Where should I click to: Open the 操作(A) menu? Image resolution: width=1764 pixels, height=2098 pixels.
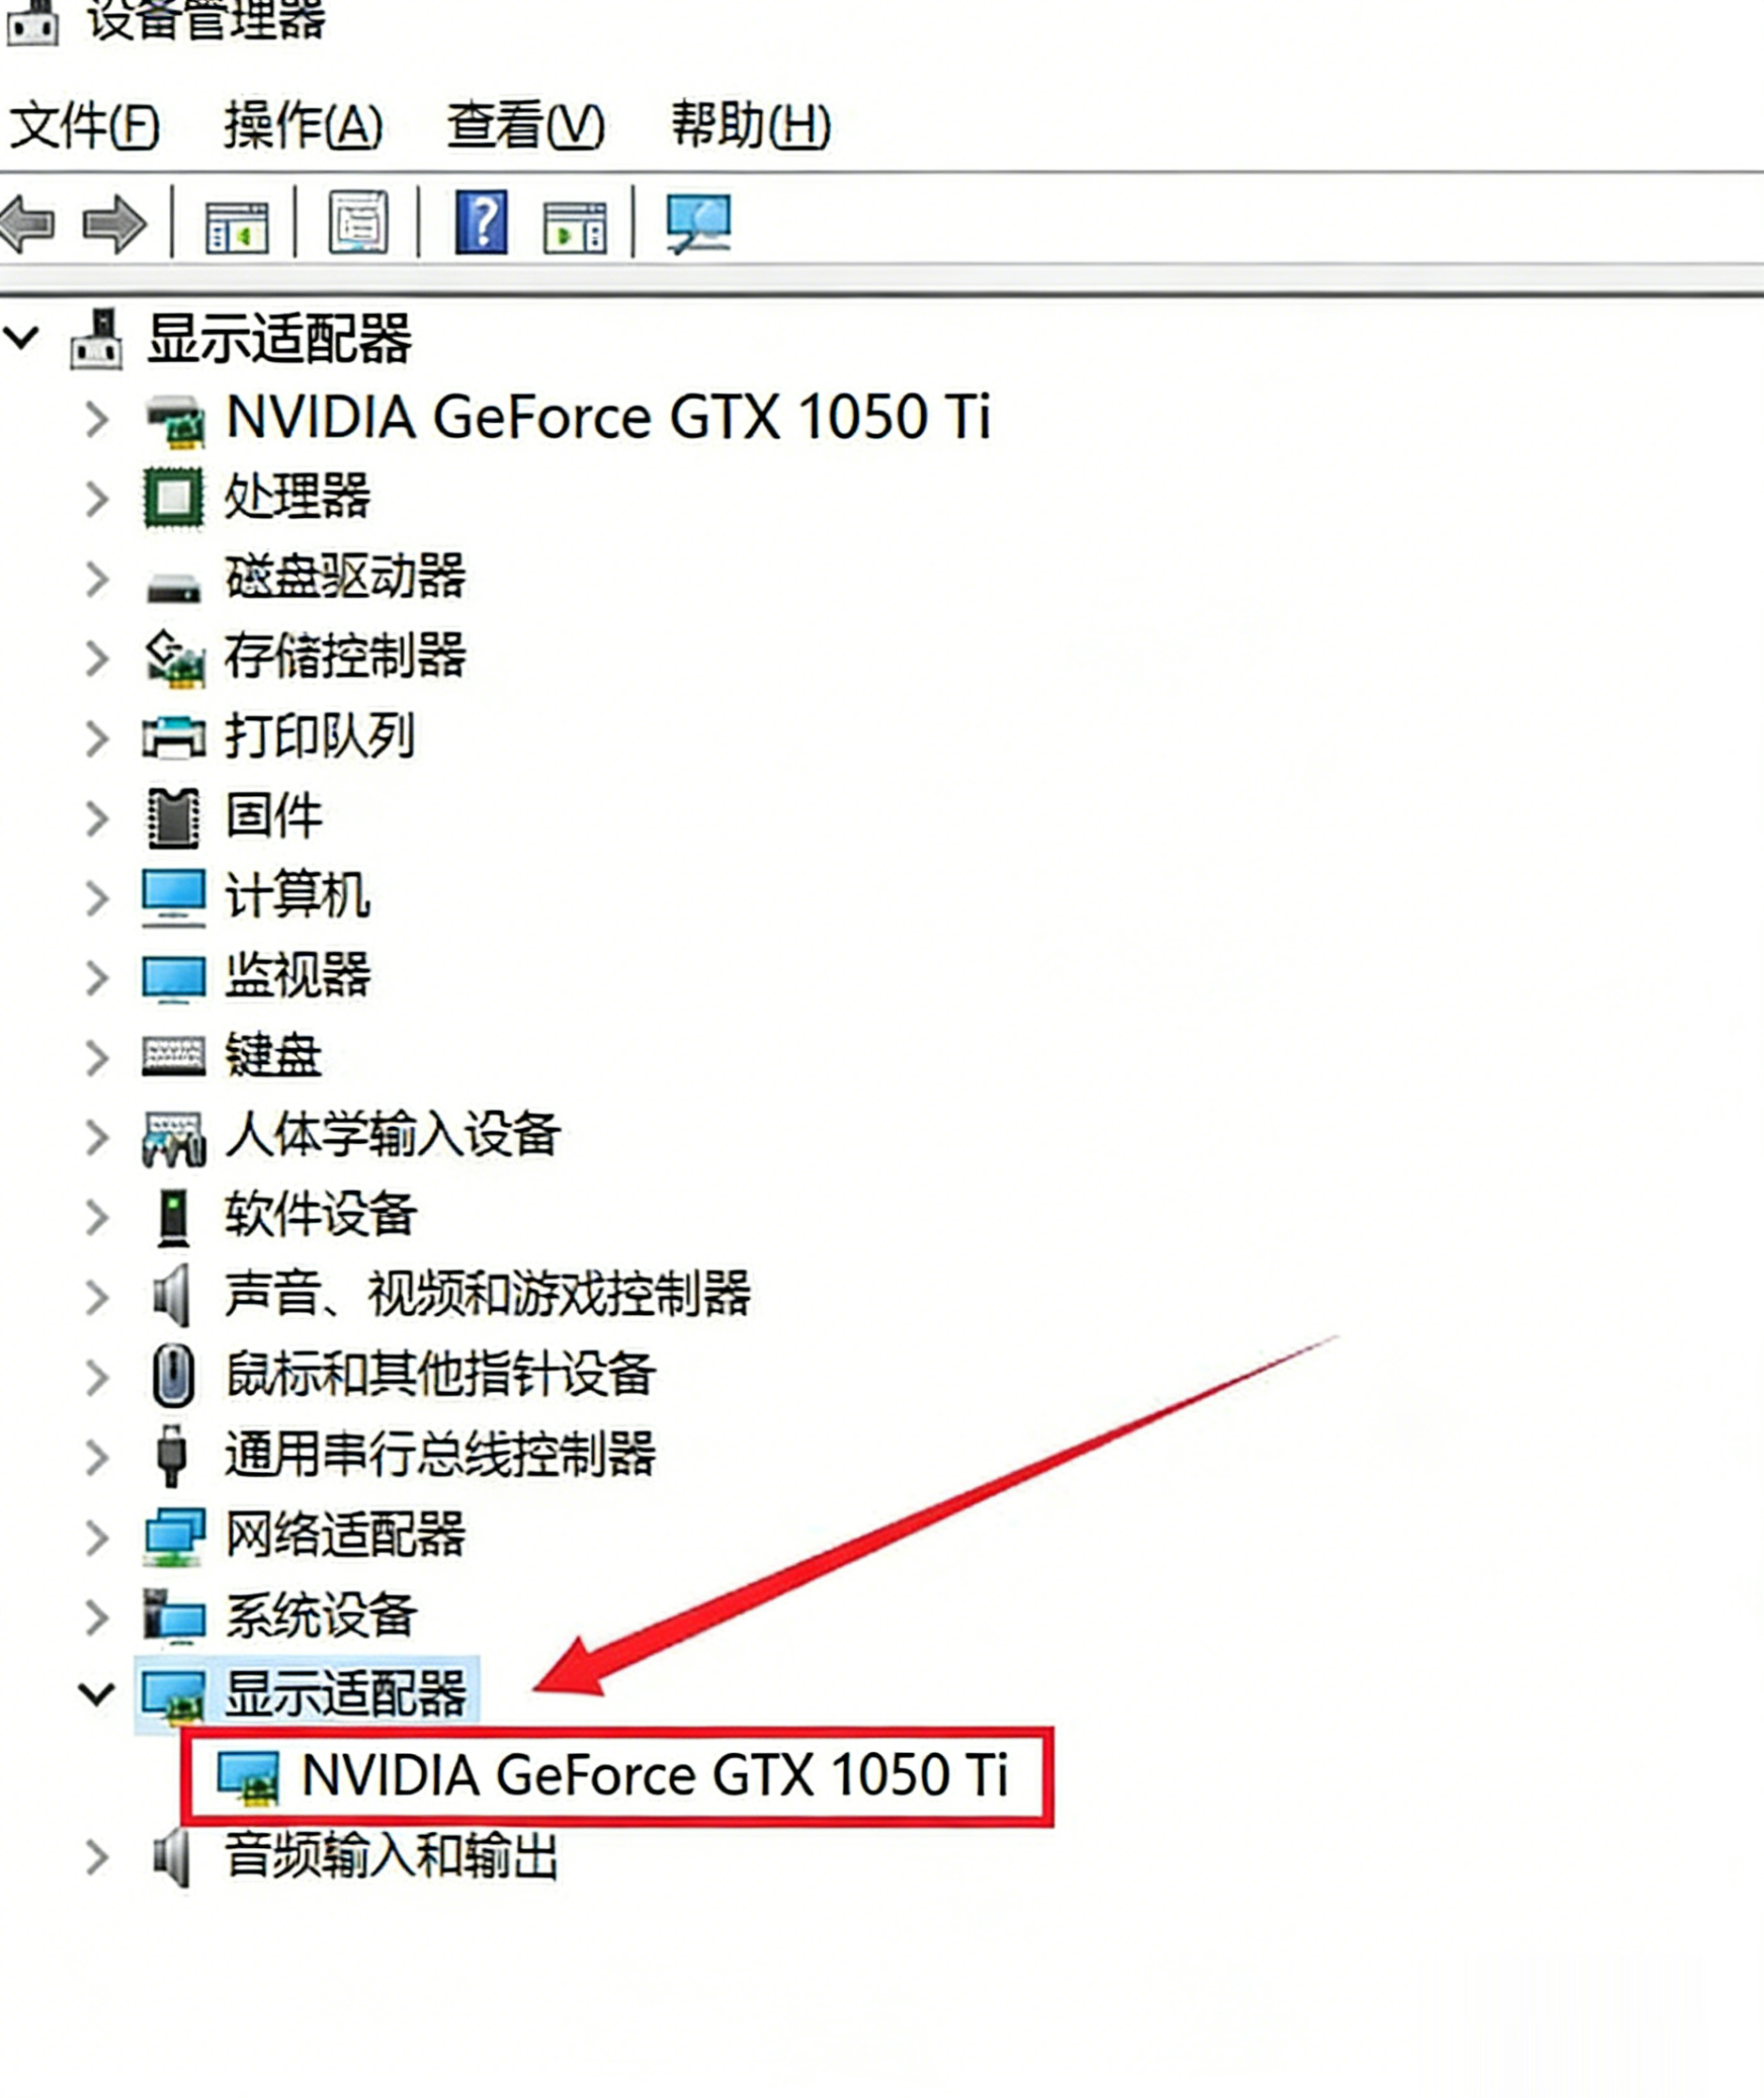tap(303, 126)
